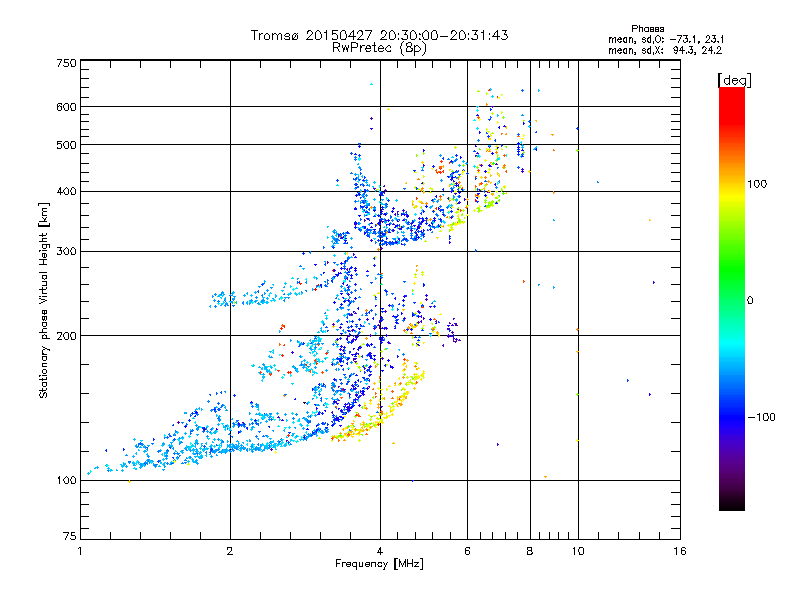Click the '0' label on the colorbar
Viewport: 800px width, 600px height.
(x=750, y=301)
